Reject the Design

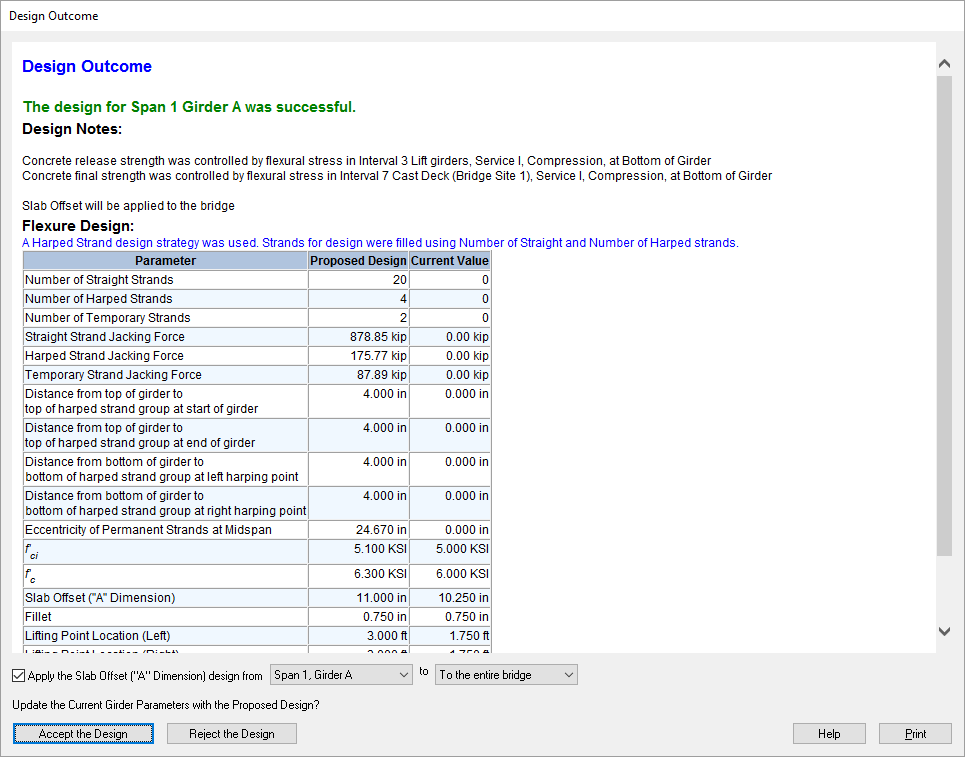pos(232,734)
